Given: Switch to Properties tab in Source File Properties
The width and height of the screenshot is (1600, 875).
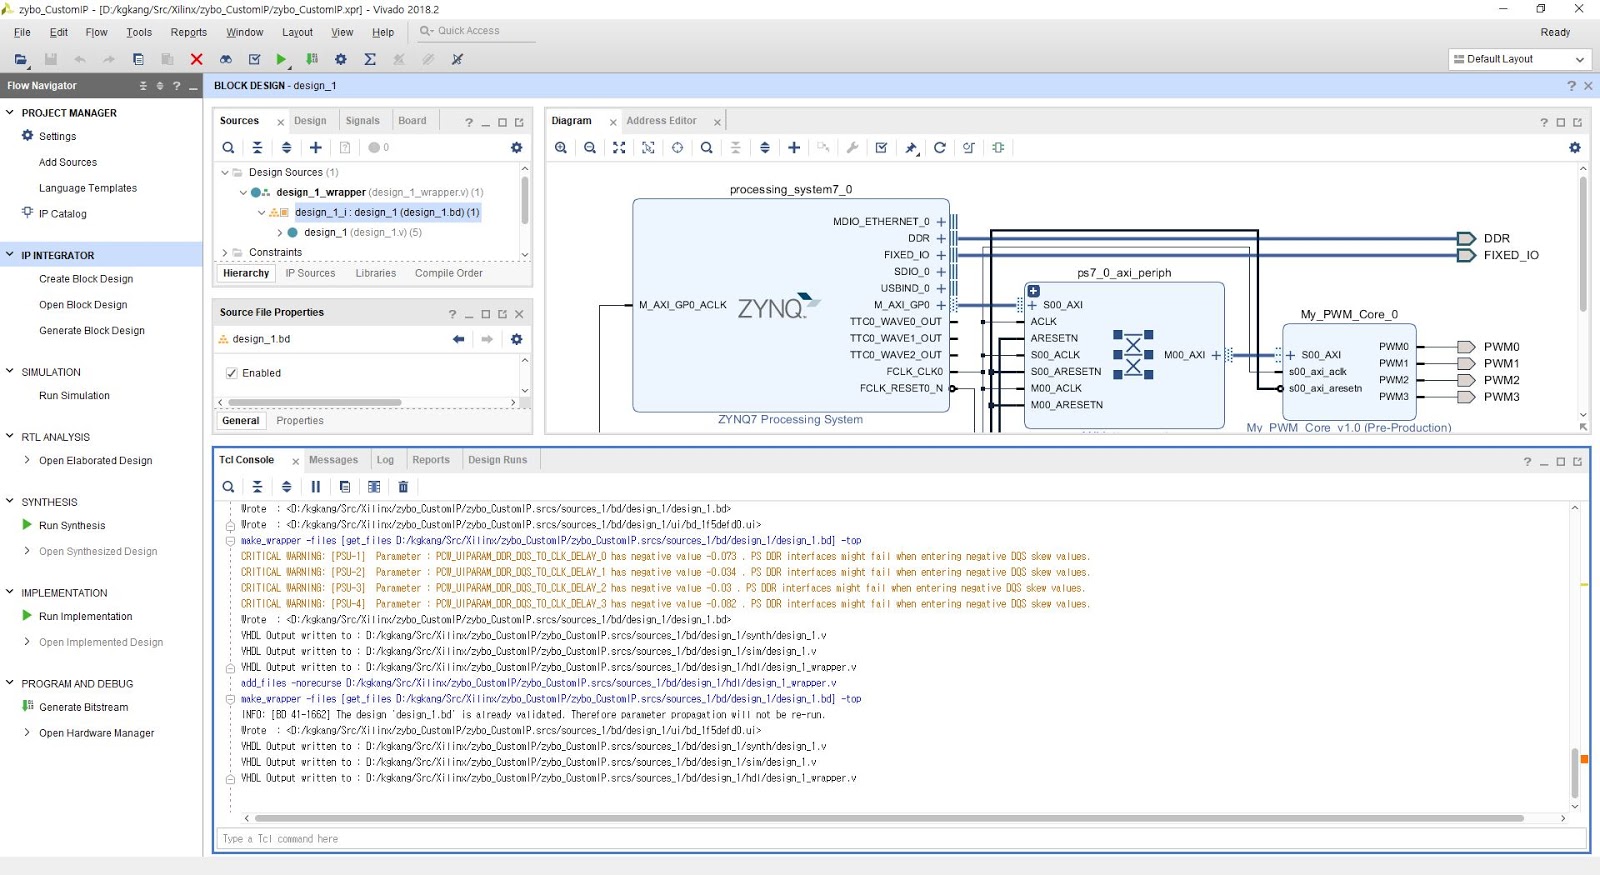Looking at the screenshot, I should 300,421.
